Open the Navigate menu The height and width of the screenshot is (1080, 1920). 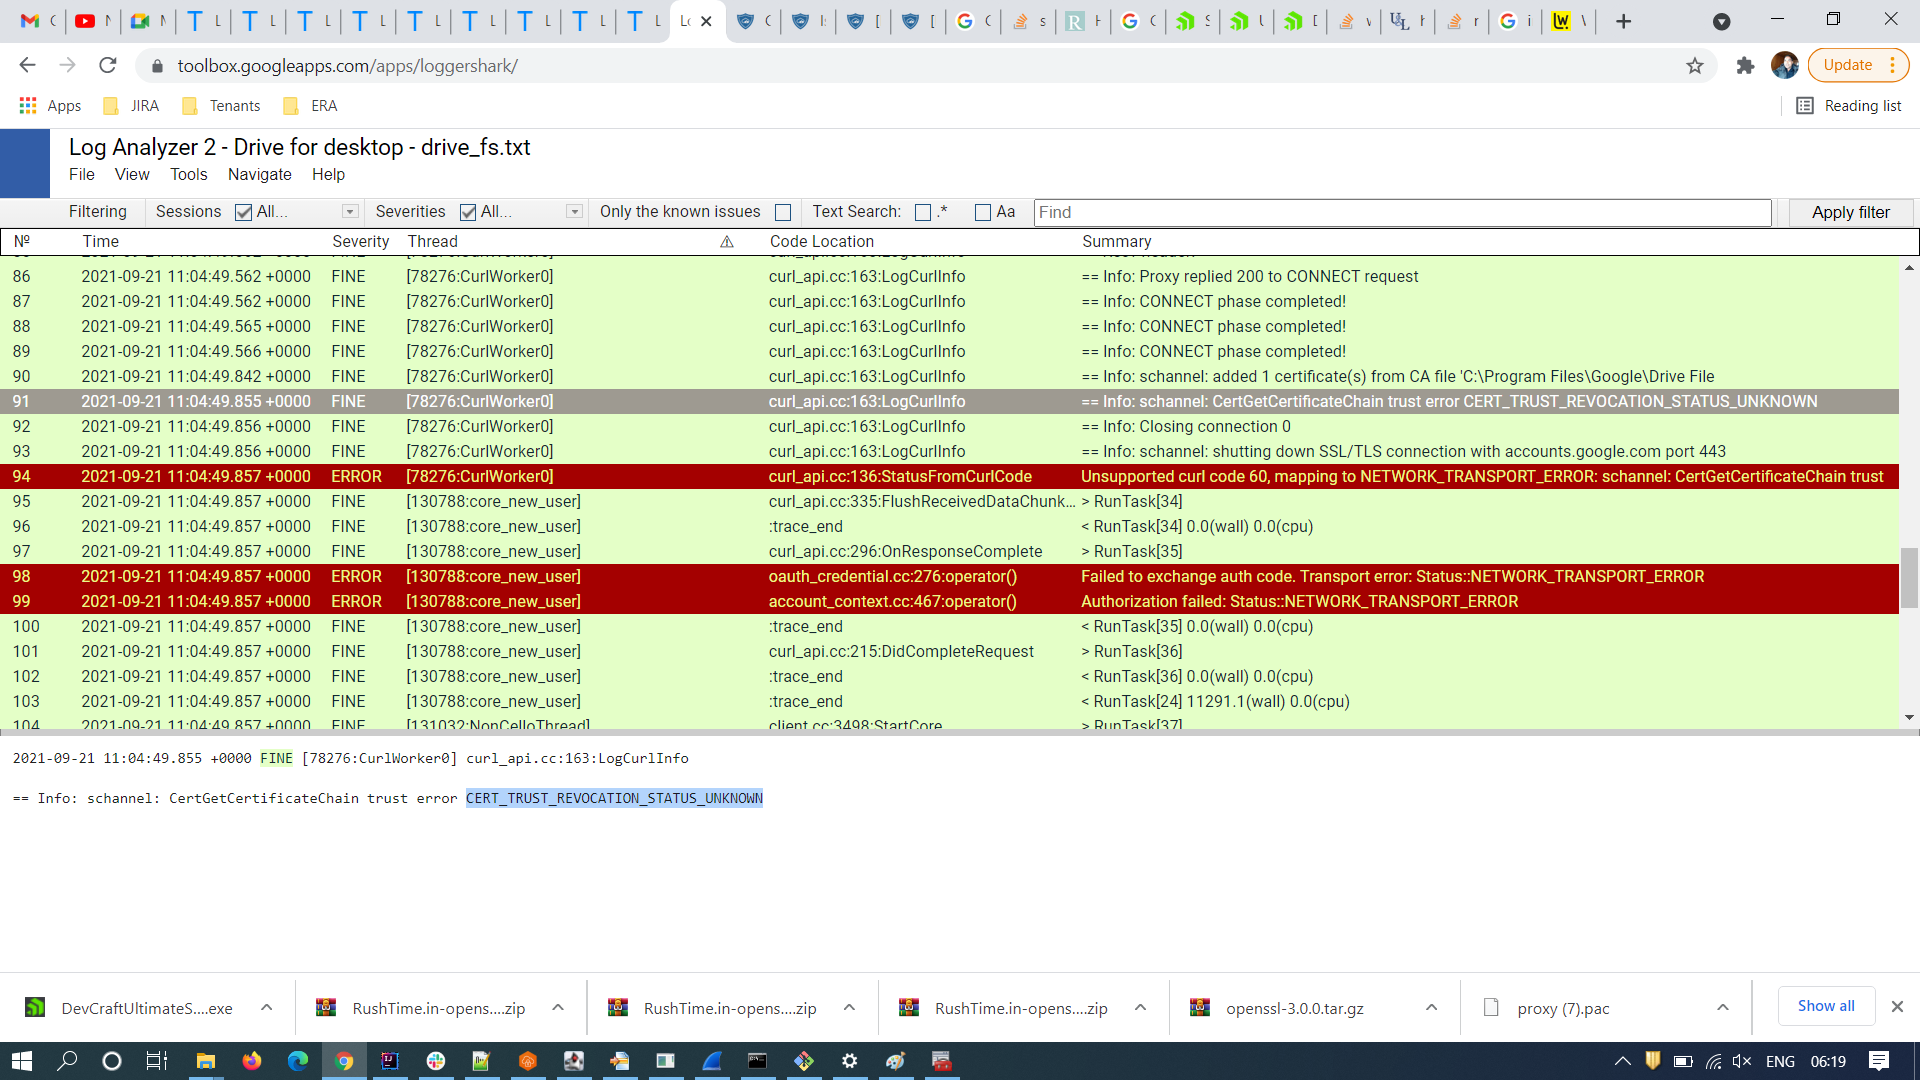click(x=259, y=175)
